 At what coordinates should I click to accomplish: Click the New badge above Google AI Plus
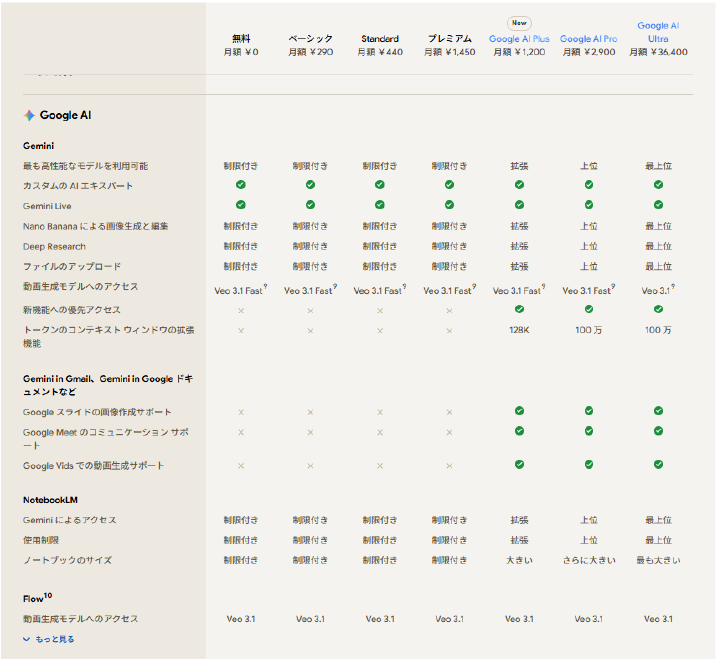(x=519, y=23)
